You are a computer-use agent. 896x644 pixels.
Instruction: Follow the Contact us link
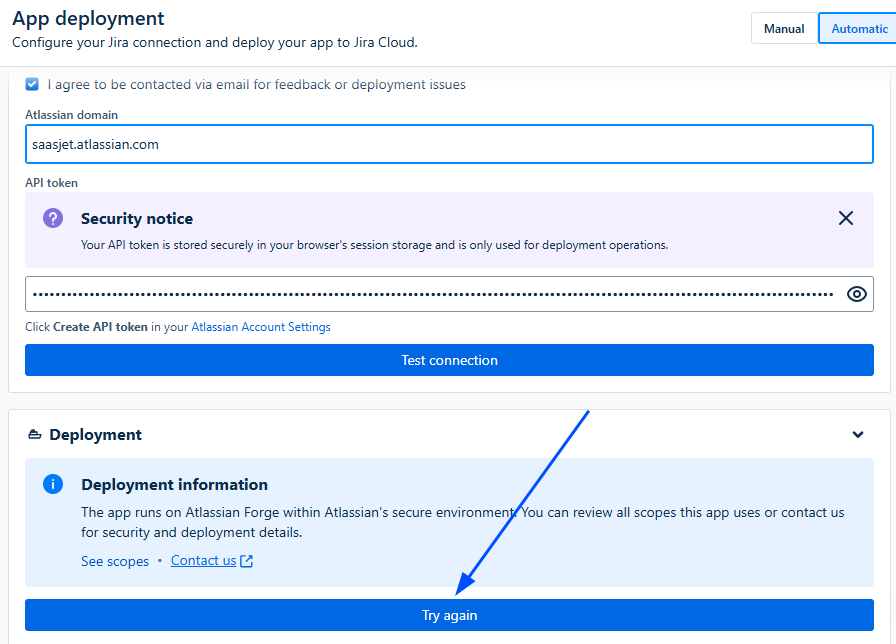203,561
